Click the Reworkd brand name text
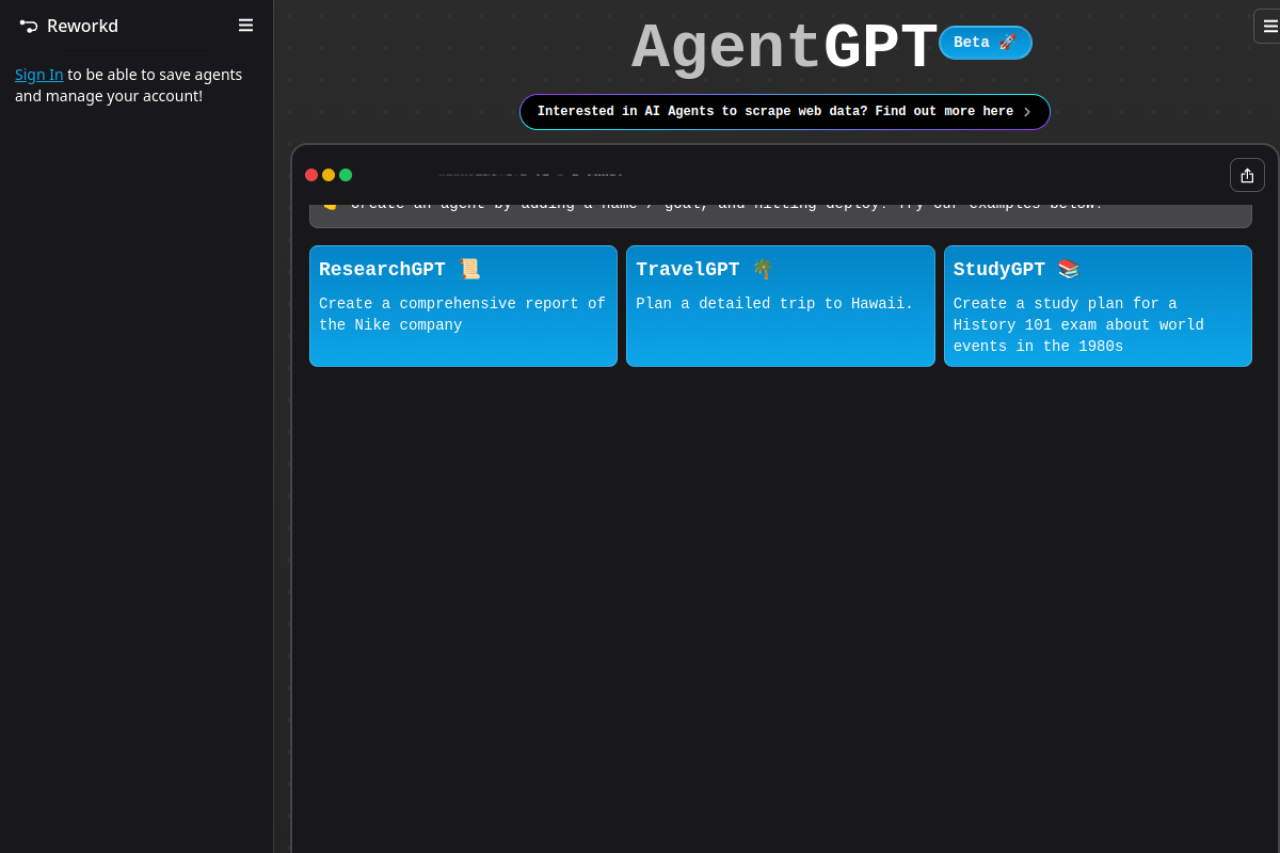The image size is (1280, 853). 83,26
